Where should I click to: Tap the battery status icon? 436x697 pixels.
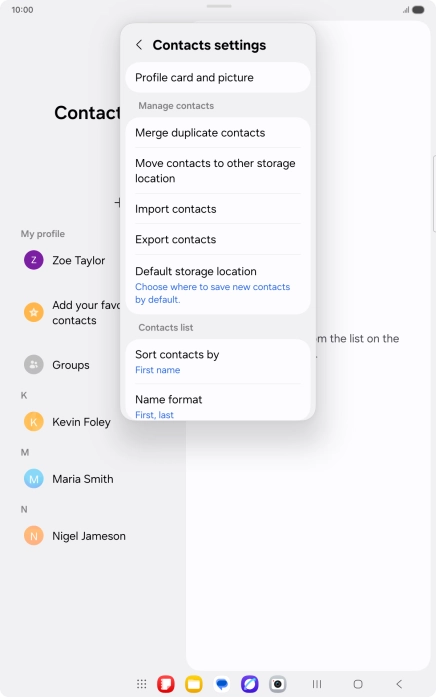coord(418,10)
